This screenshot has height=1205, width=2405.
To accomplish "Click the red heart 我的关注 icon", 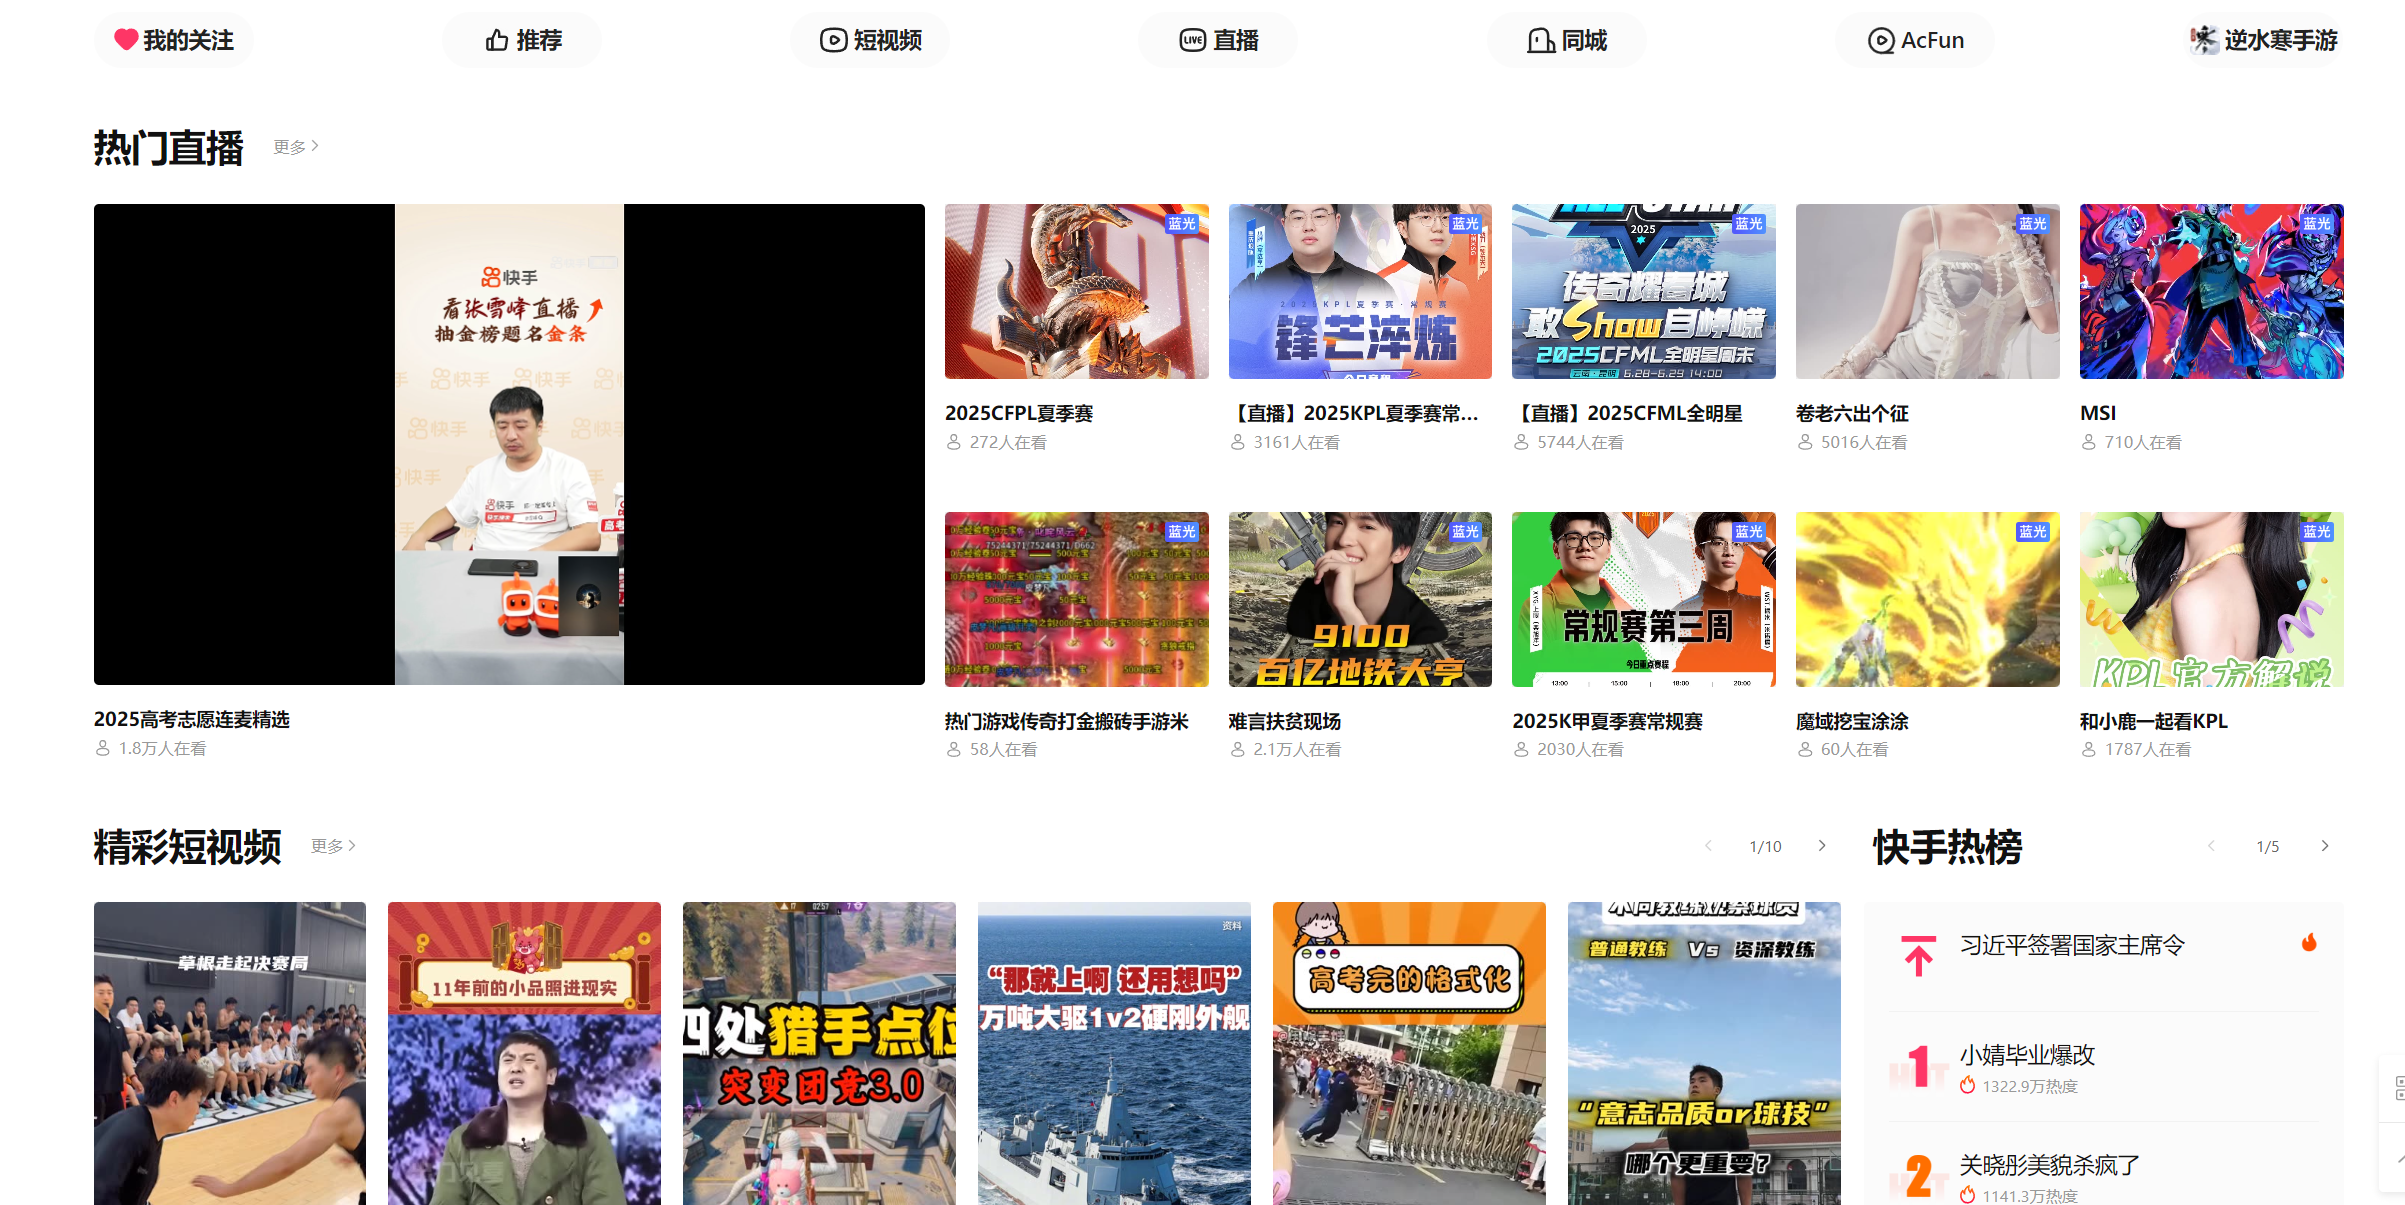I will tap(126, 40).
